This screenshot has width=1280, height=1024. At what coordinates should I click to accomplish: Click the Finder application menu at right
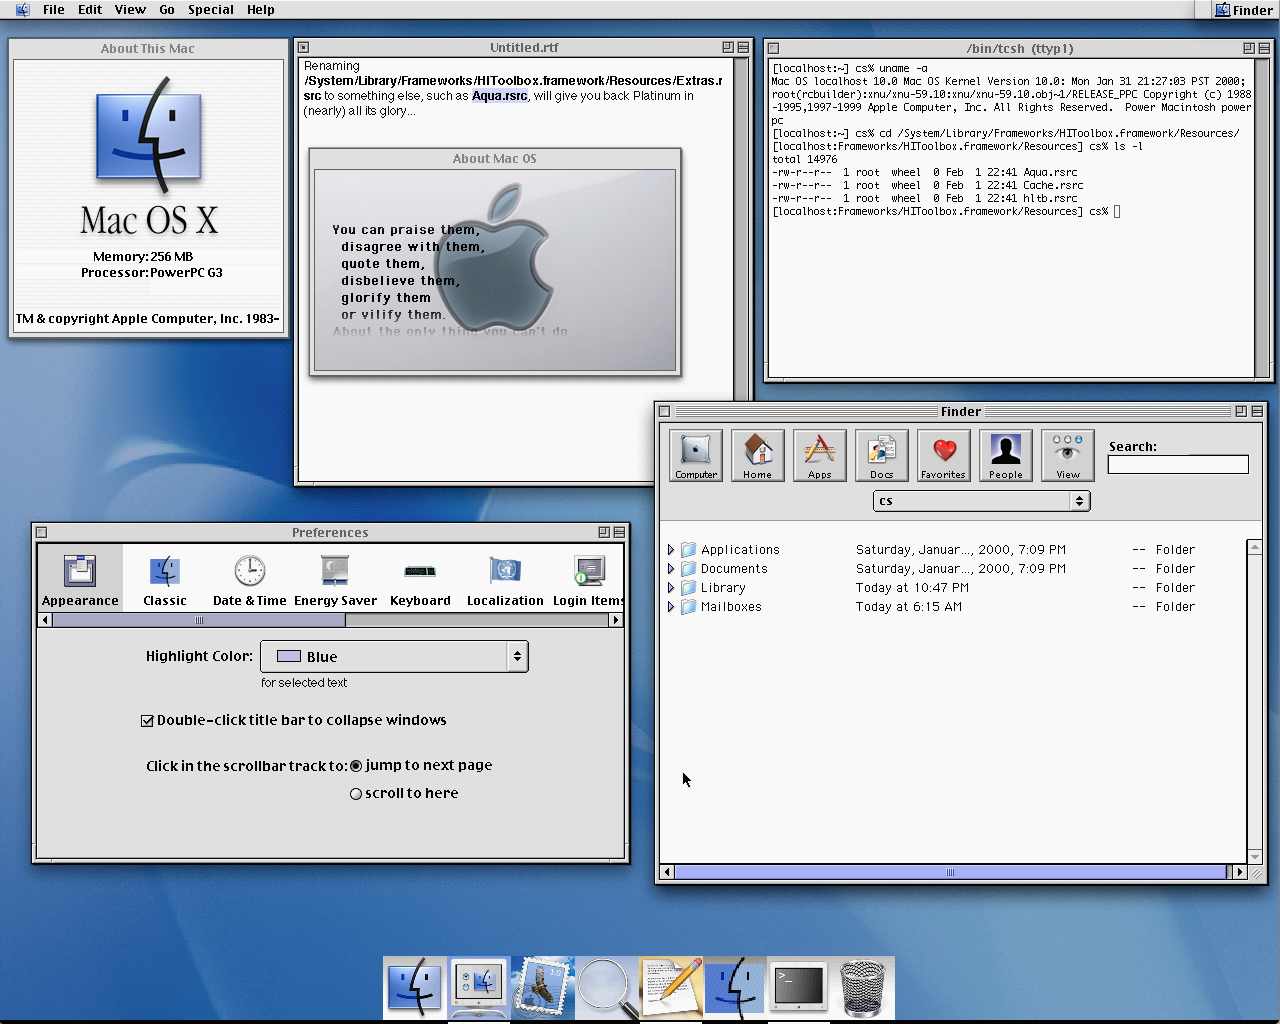1243,10
